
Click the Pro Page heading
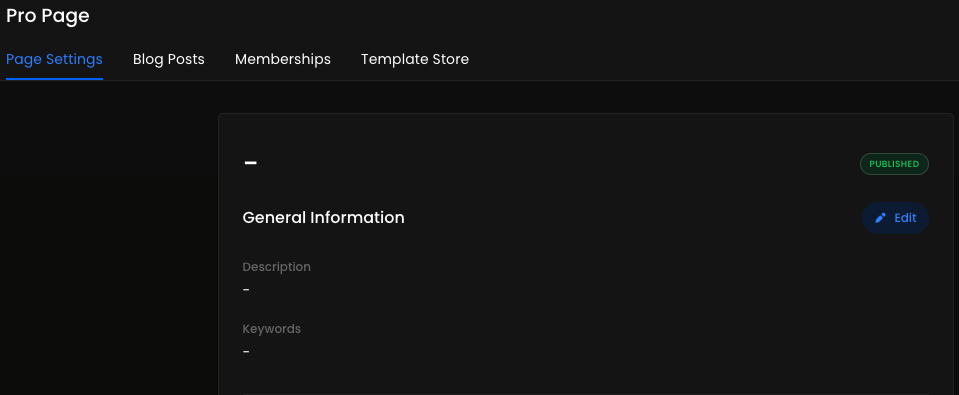[x=48, y=16]
